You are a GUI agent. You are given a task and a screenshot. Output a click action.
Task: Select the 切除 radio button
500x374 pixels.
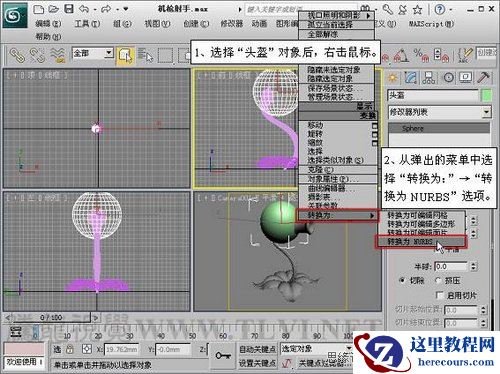click(x=403, y=280)
